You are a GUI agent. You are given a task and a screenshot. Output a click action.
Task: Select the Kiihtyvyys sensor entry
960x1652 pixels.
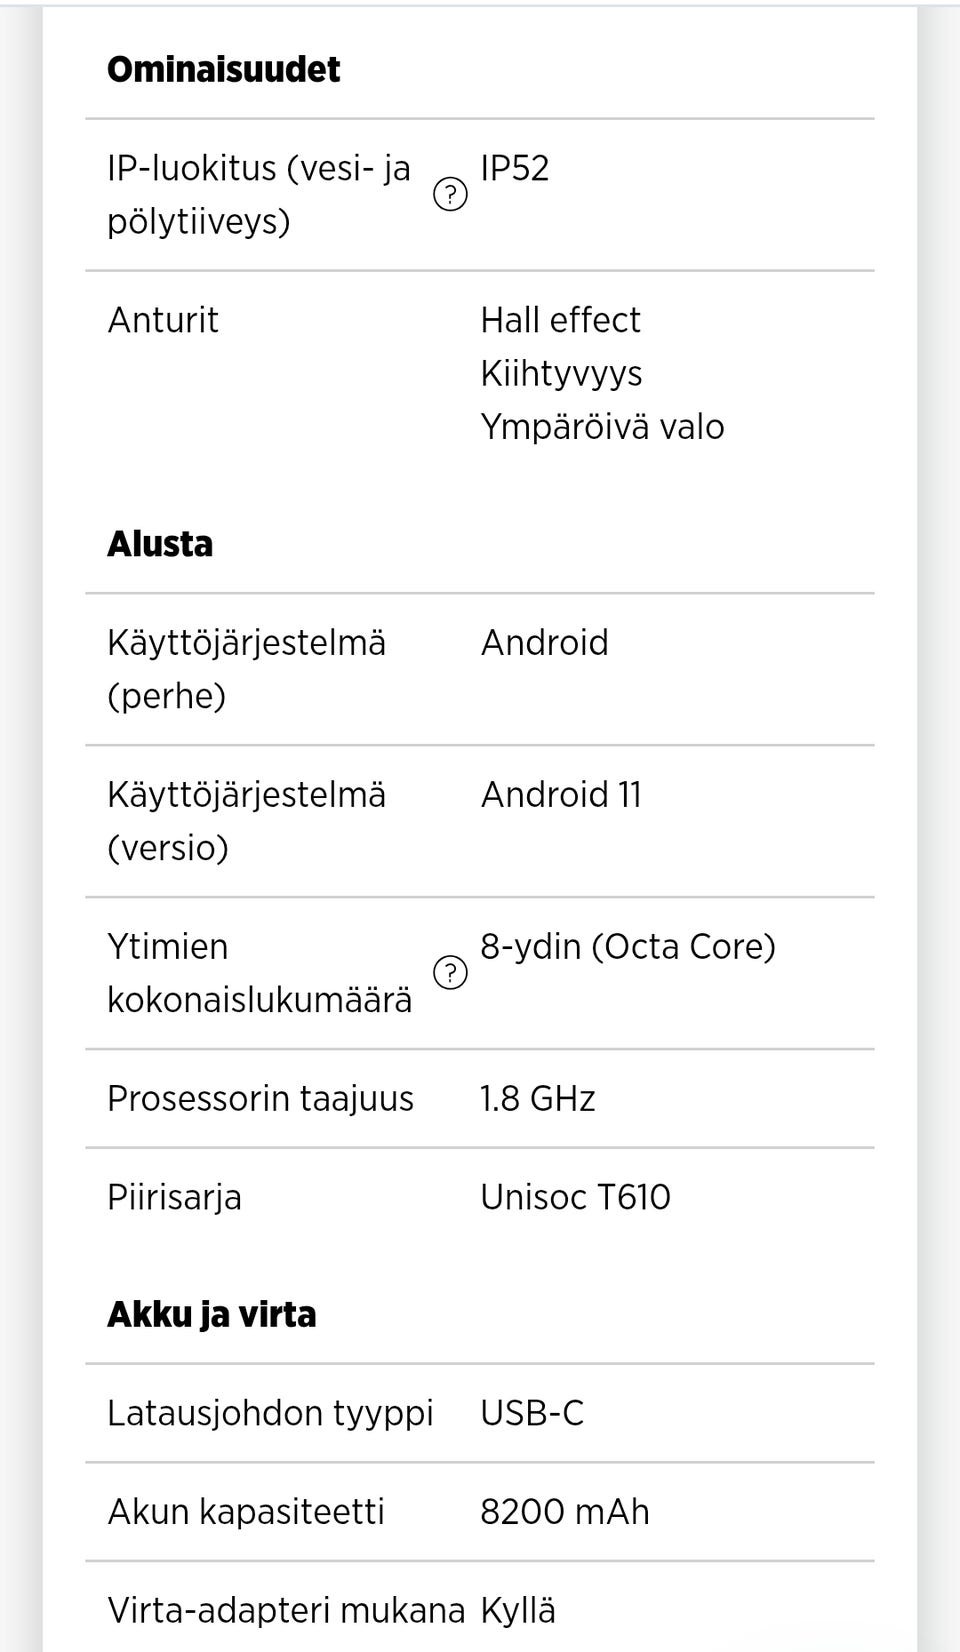pyautogui.click(x=561, y=373)
